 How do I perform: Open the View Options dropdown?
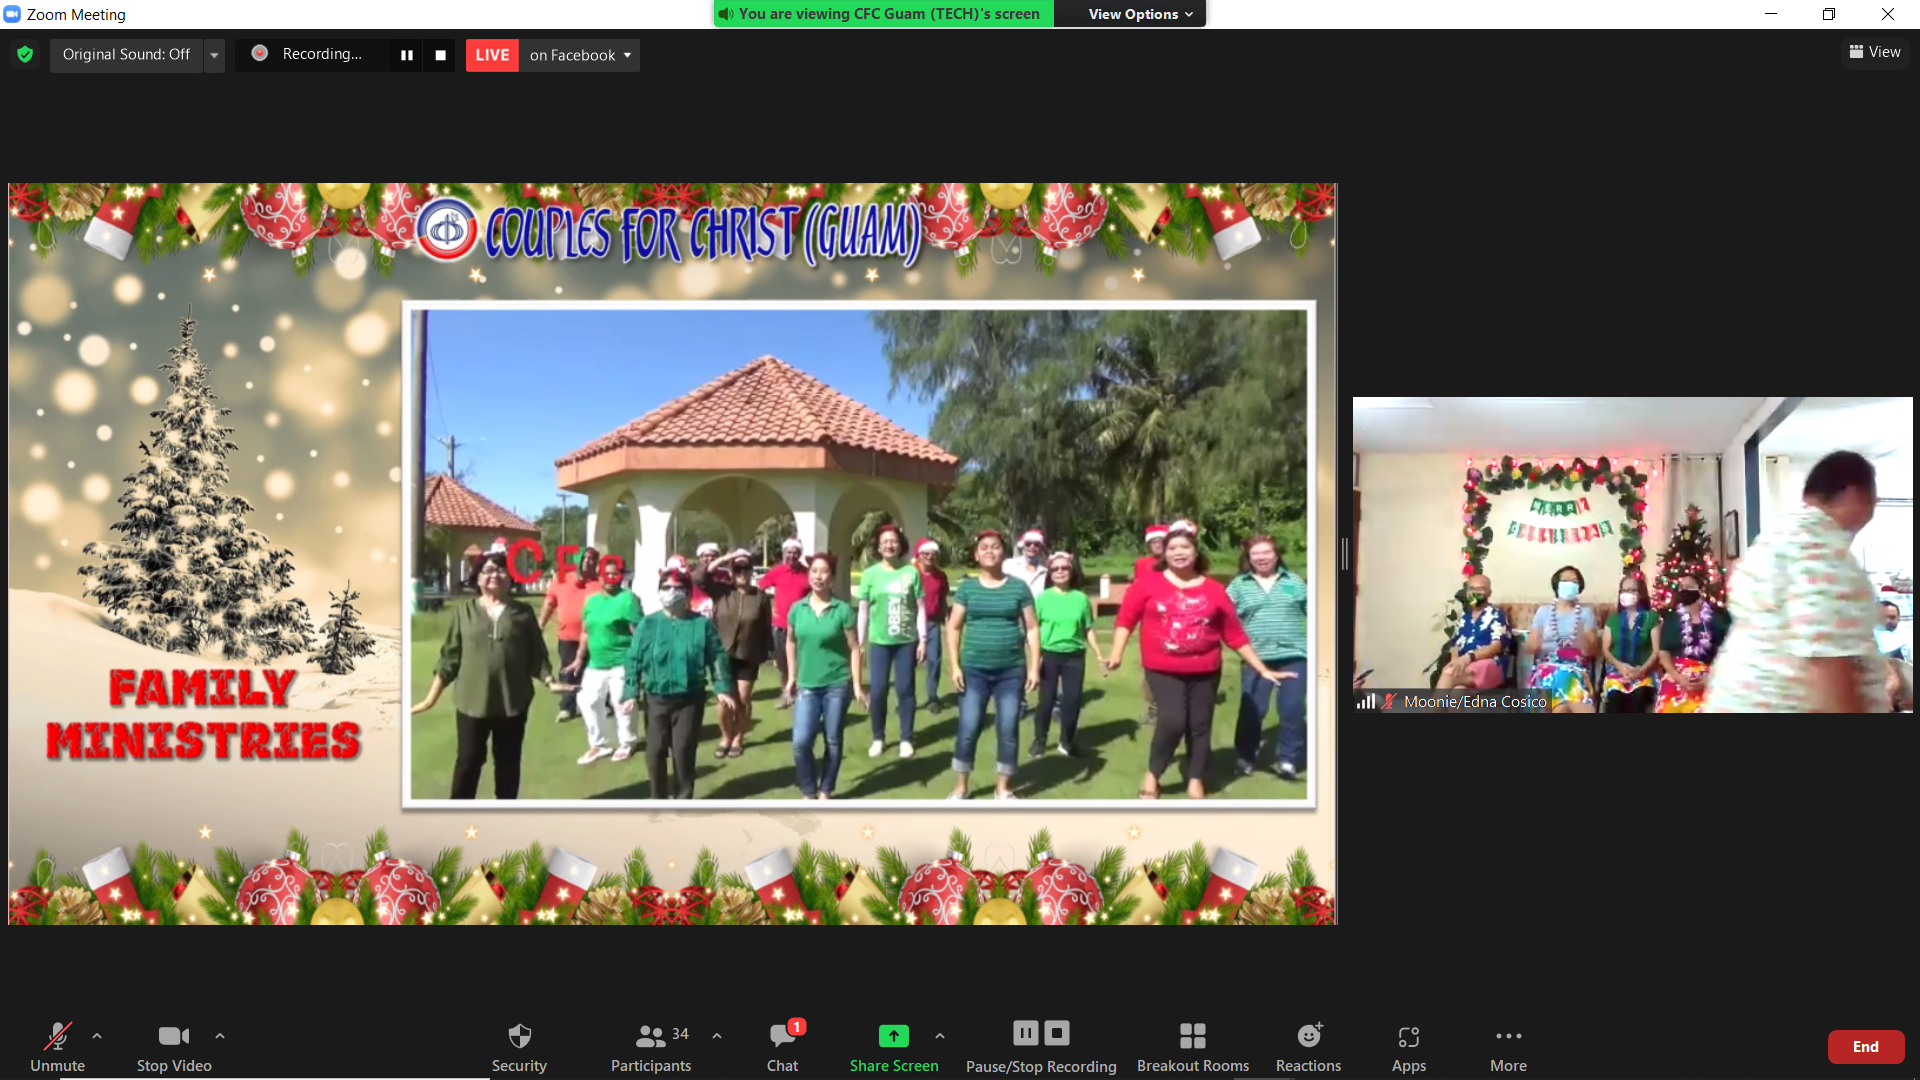pyautogui.click(x=1140, y=14)
